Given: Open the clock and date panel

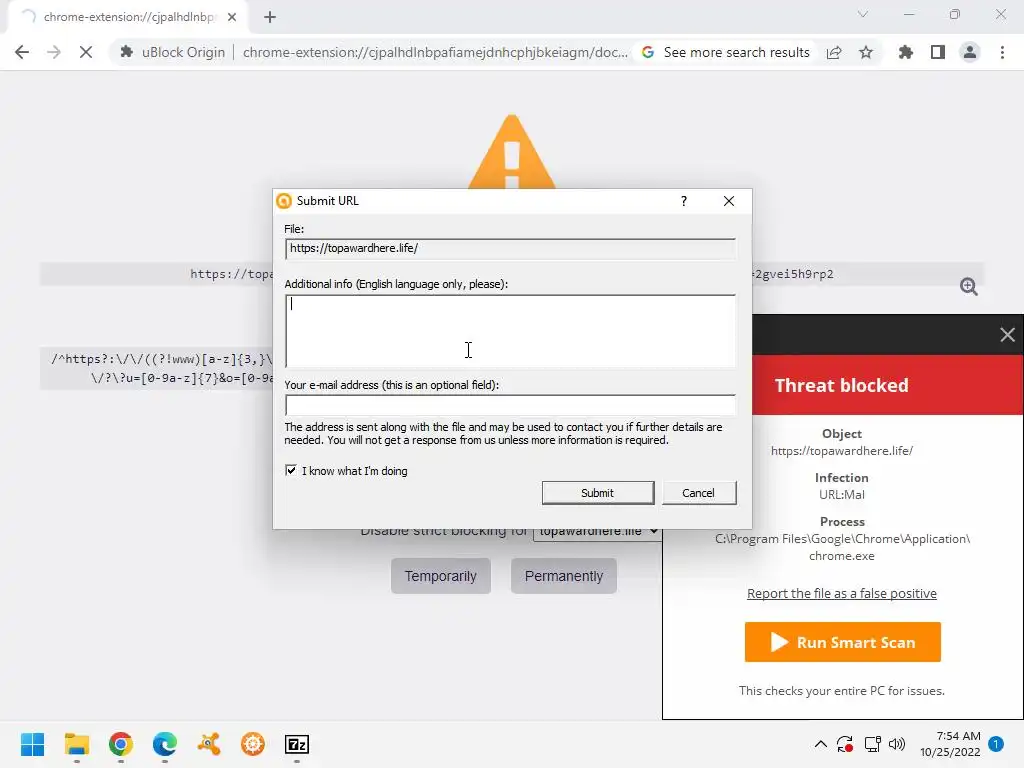Looking at the screenshot, I should tap(950, 744).
